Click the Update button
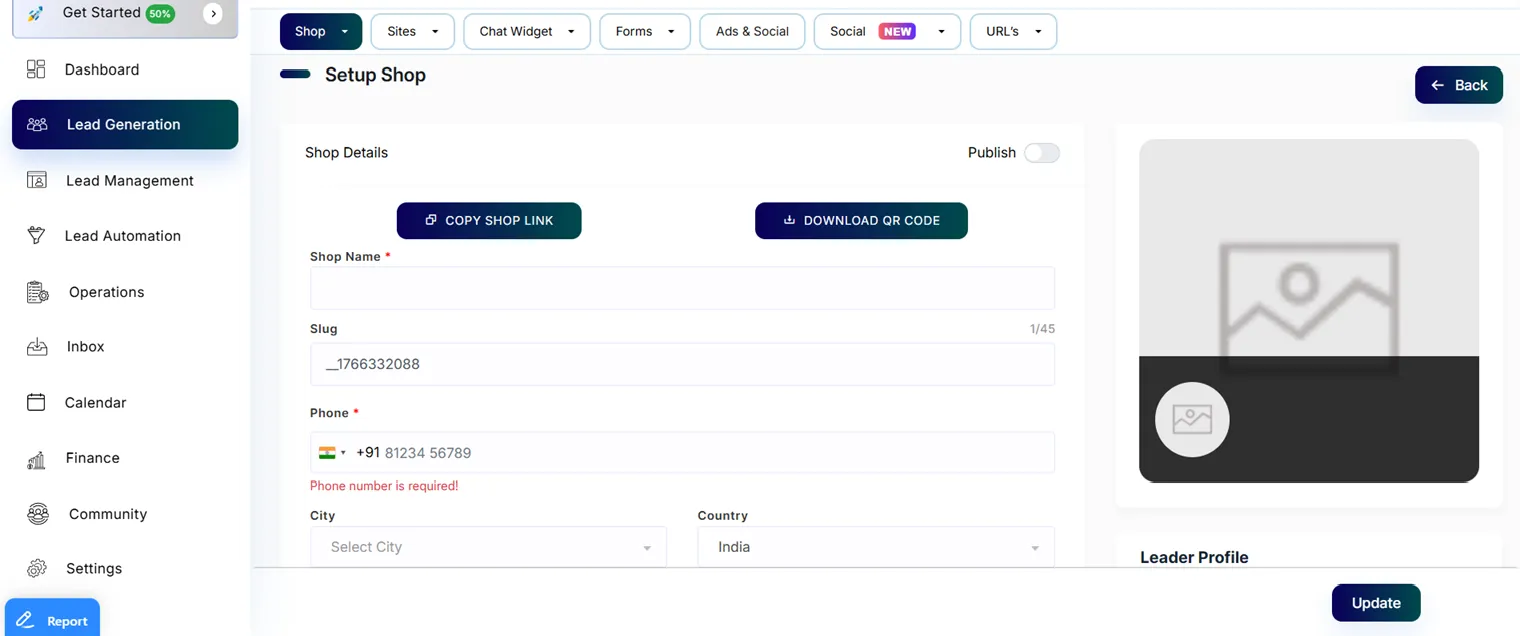Screen dimensions: 1520x636 click(1375, 603)
